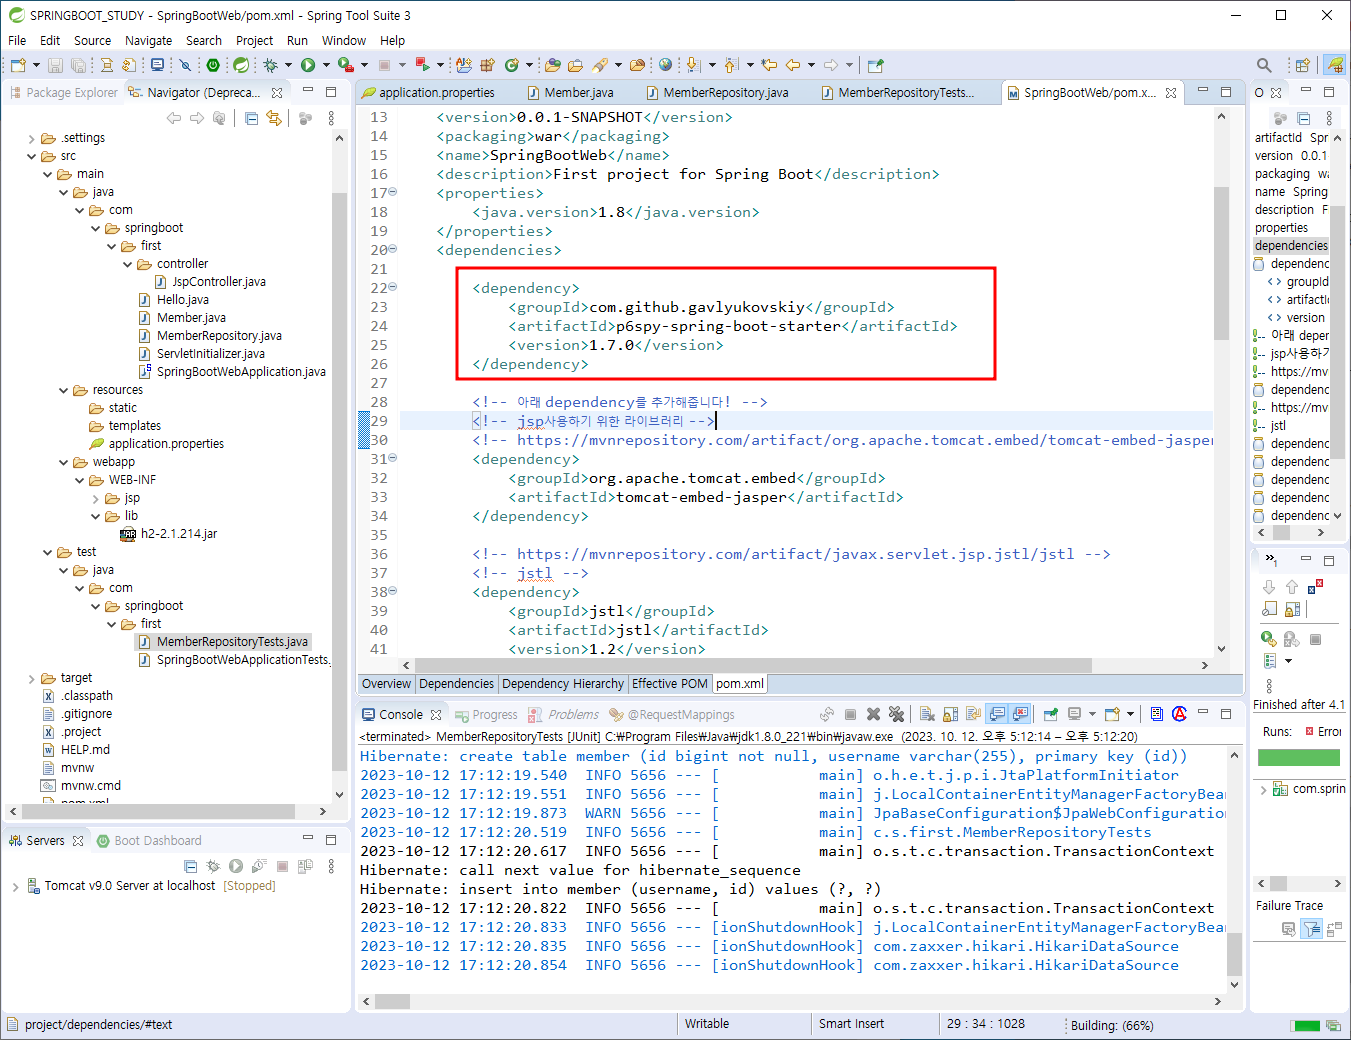
Task: Open the Project menu
Action: [x=254, y=40]
